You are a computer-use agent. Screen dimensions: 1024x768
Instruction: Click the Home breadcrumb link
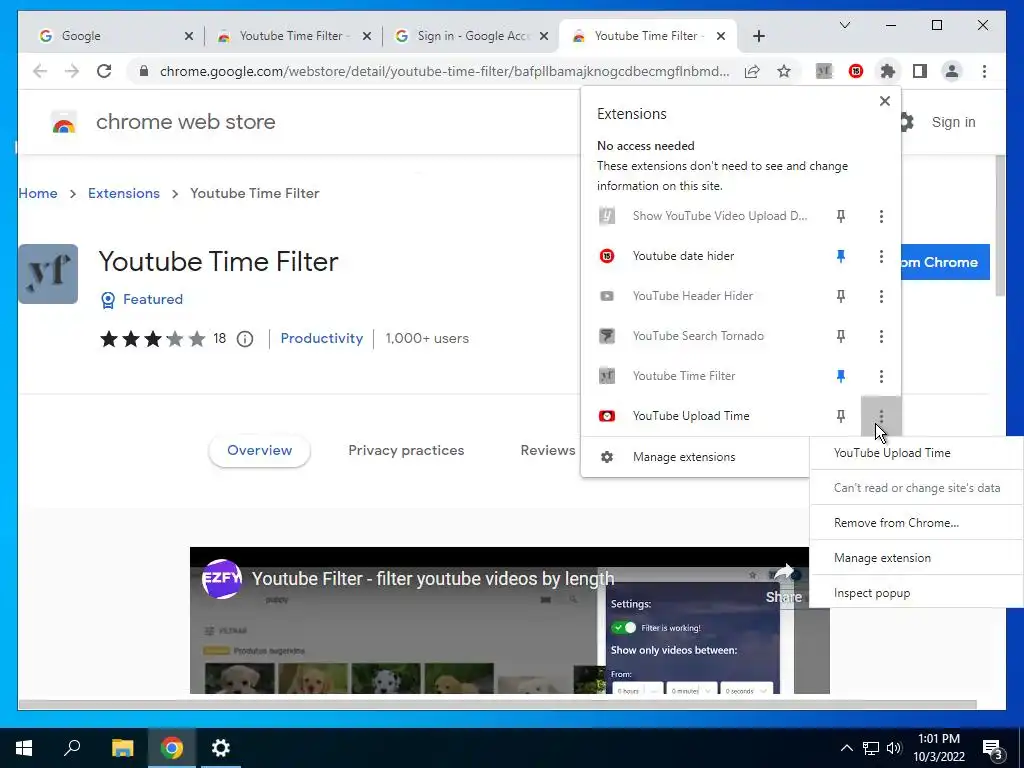tap(38, 193)
